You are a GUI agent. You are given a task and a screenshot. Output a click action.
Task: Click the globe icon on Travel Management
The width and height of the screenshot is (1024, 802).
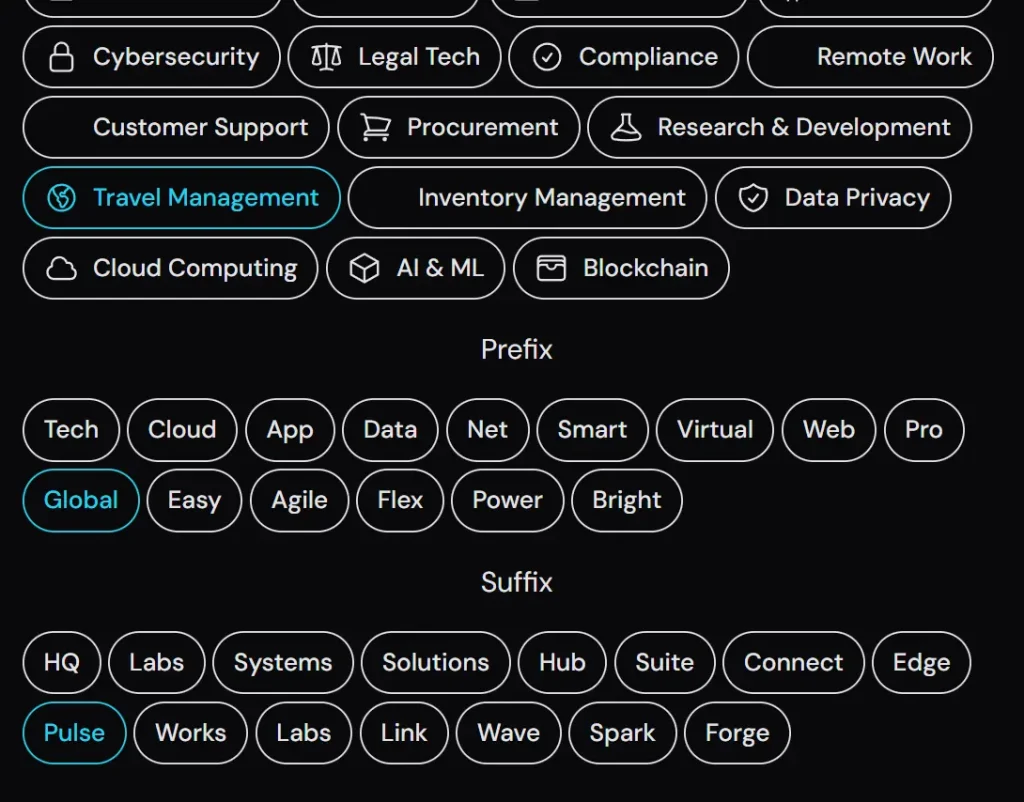pos(63,198)
